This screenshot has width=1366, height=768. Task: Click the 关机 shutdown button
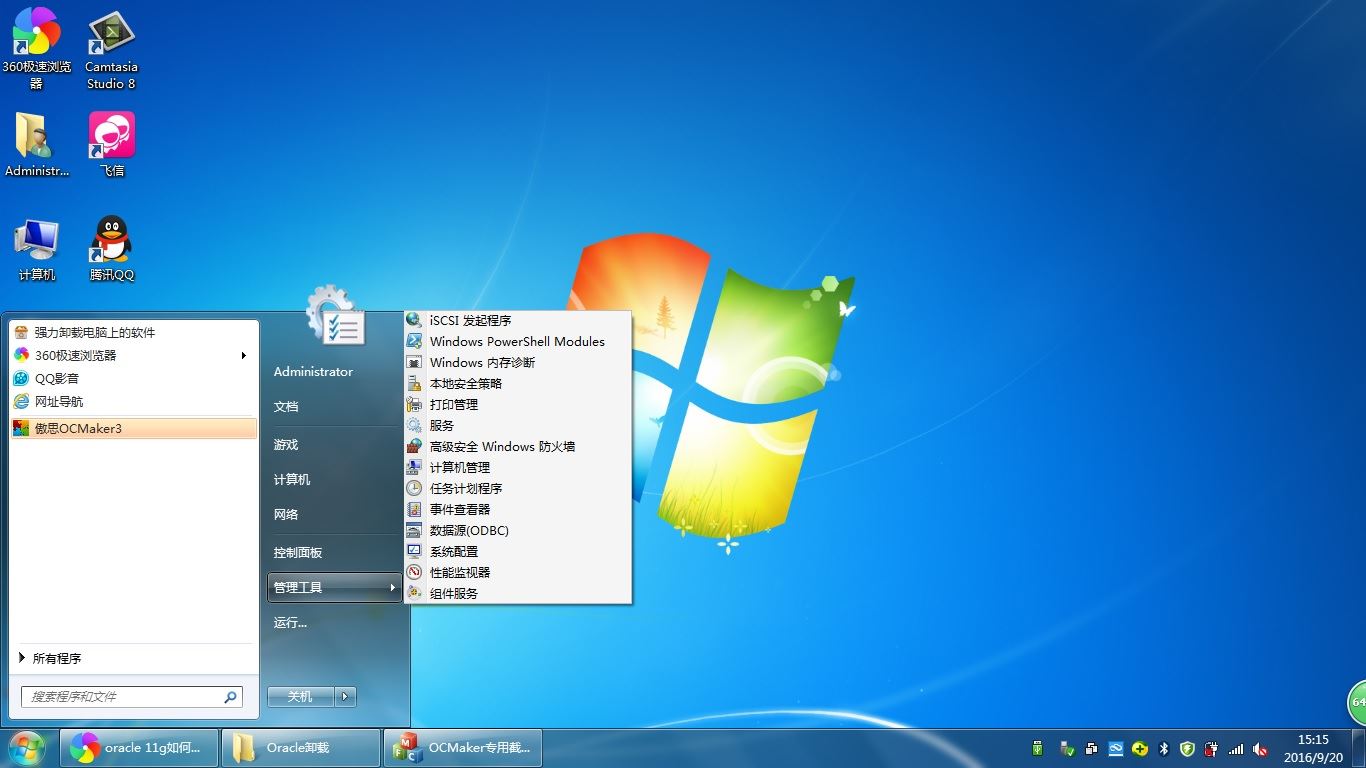(x=301, y=696)
